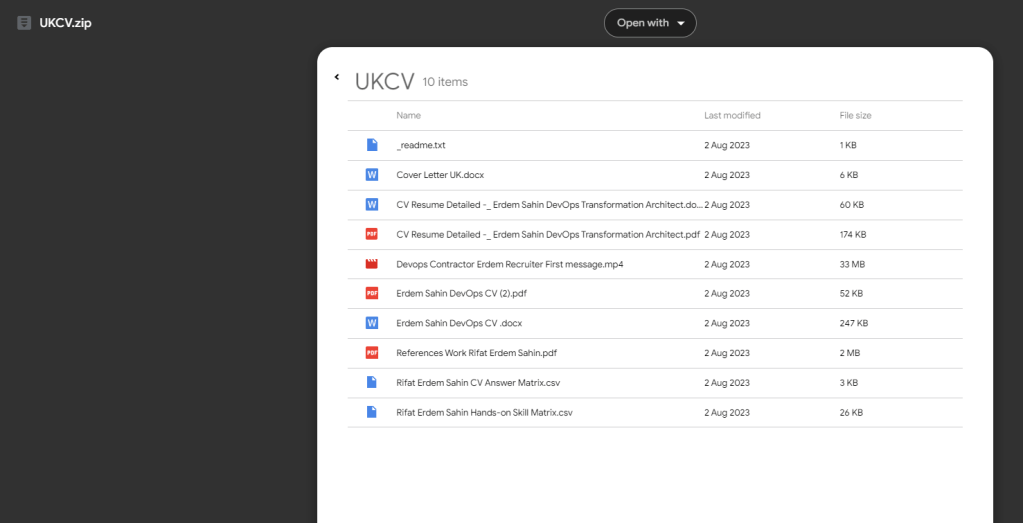Click the 60 KB file size value

coord(851,205)
